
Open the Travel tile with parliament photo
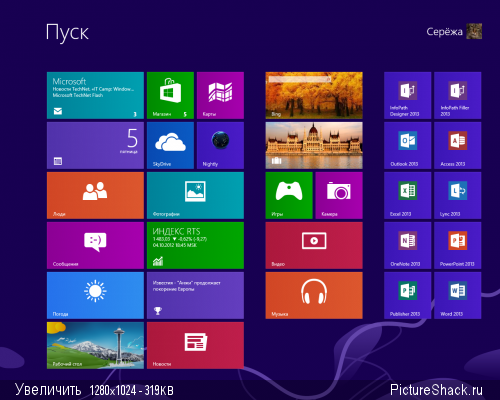314,145
